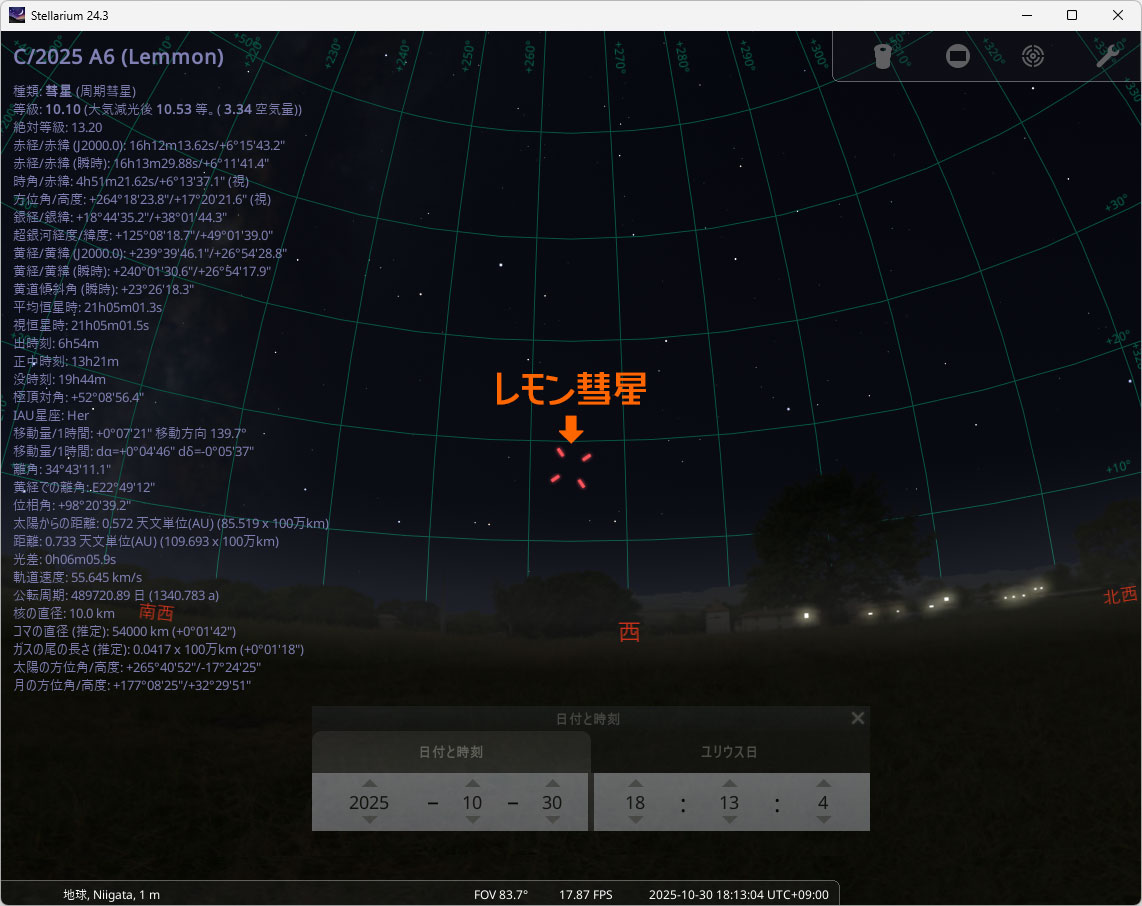Toggle the Telrad sight icon

coord(1032,57)
